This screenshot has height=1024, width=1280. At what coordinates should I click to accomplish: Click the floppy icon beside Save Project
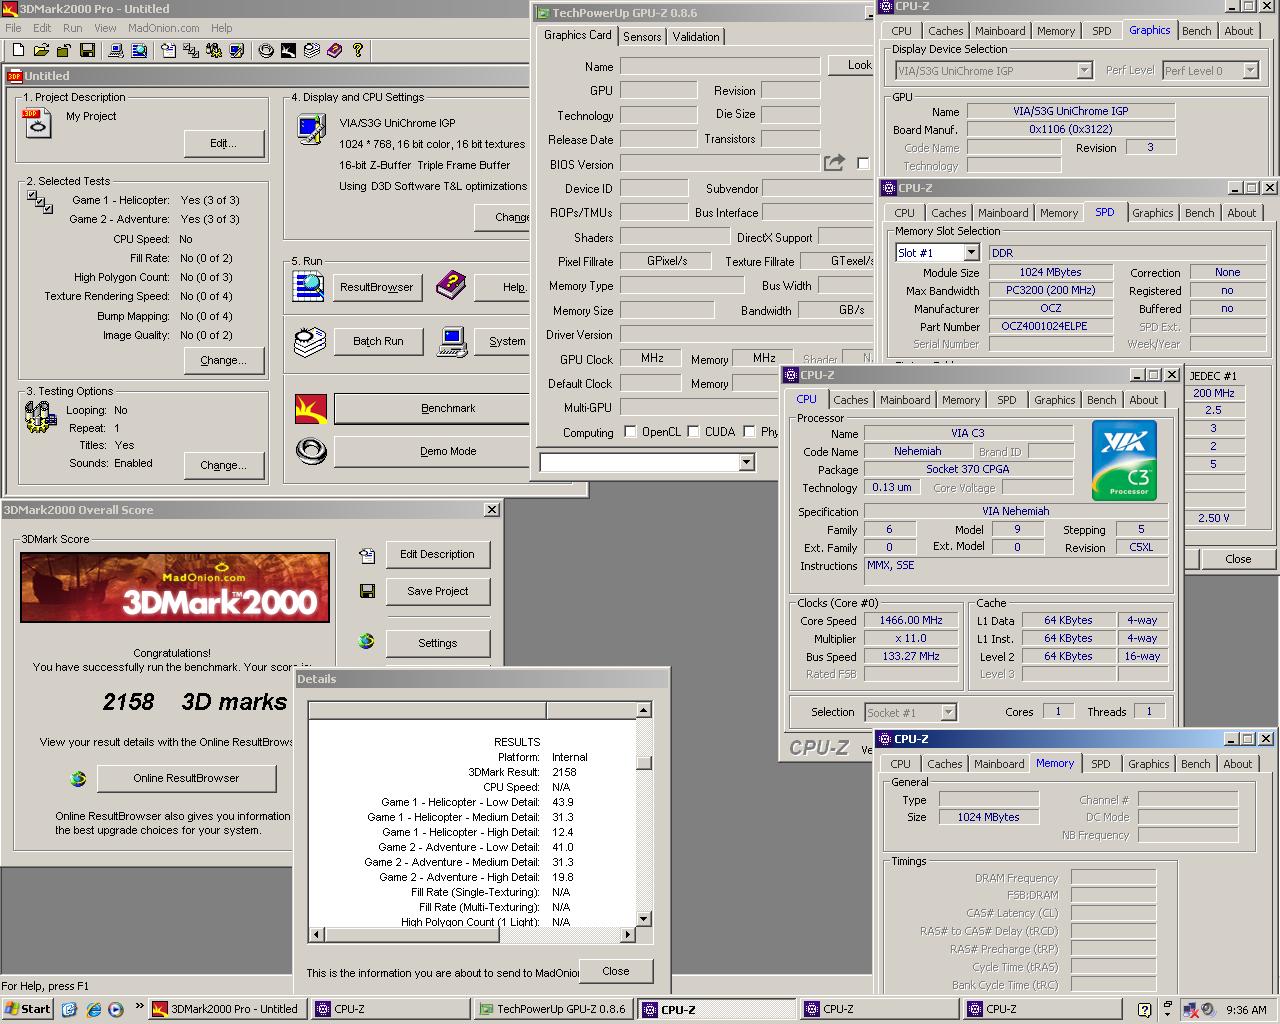(367, 591)
